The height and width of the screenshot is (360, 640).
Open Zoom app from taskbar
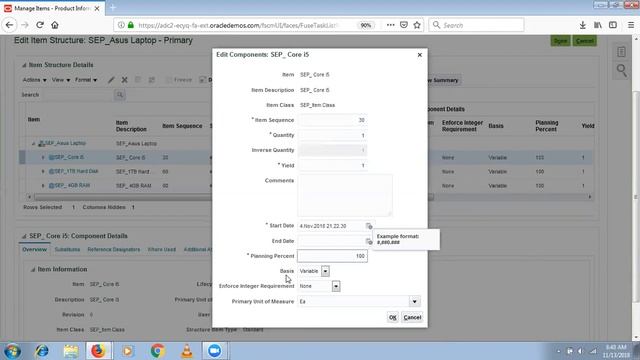215,351
